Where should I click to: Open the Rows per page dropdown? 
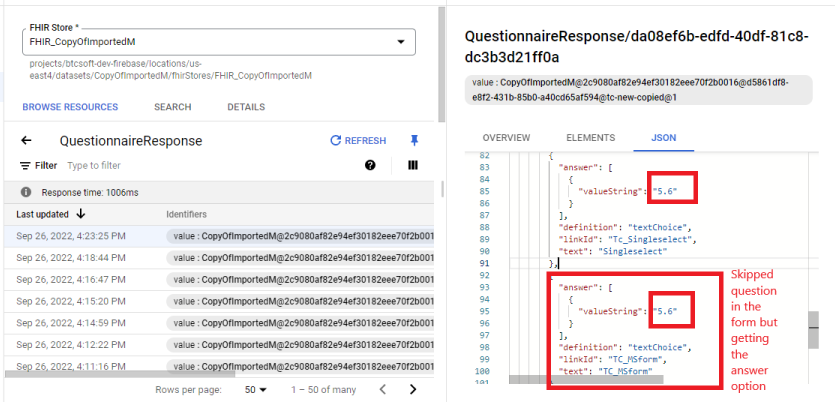[255, 389]
